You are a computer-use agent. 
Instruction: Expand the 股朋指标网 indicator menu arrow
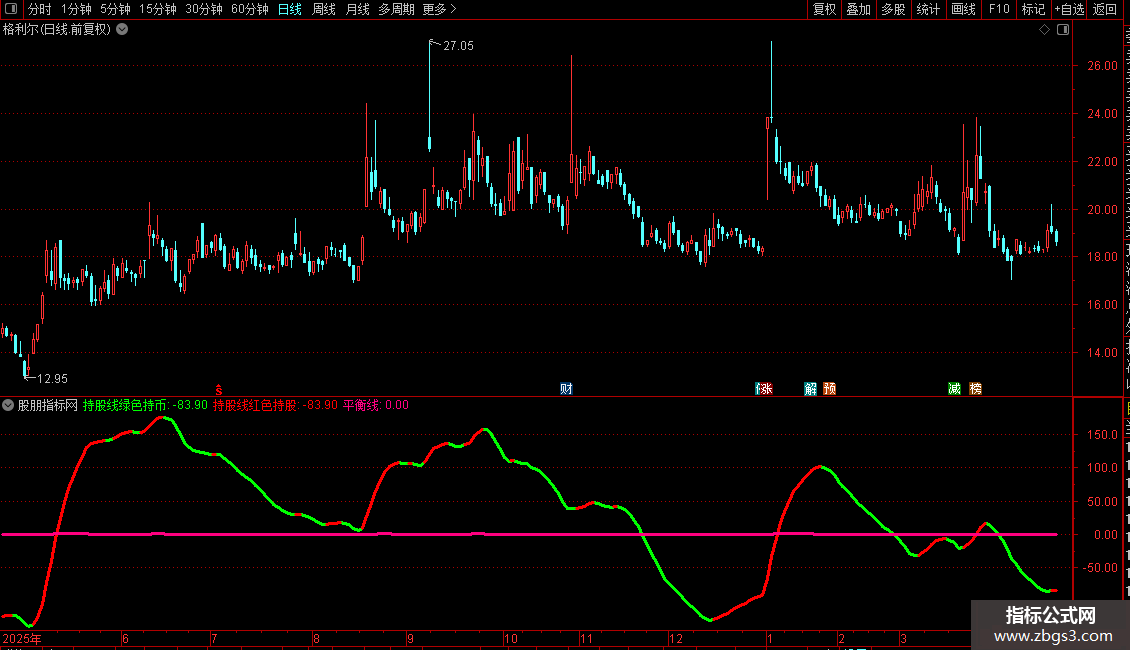click(8, 405)
